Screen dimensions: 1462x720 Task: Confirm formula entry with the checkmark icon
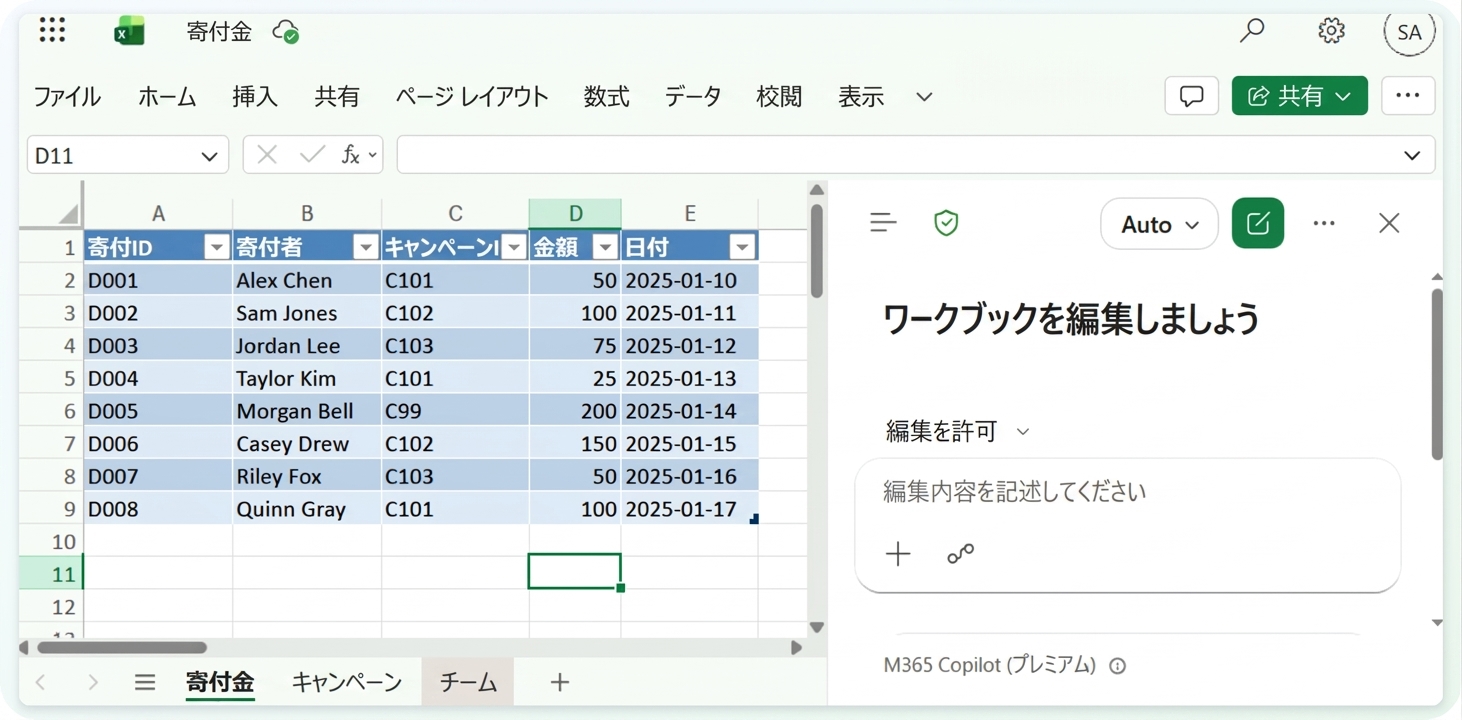(x=312, y=155)
